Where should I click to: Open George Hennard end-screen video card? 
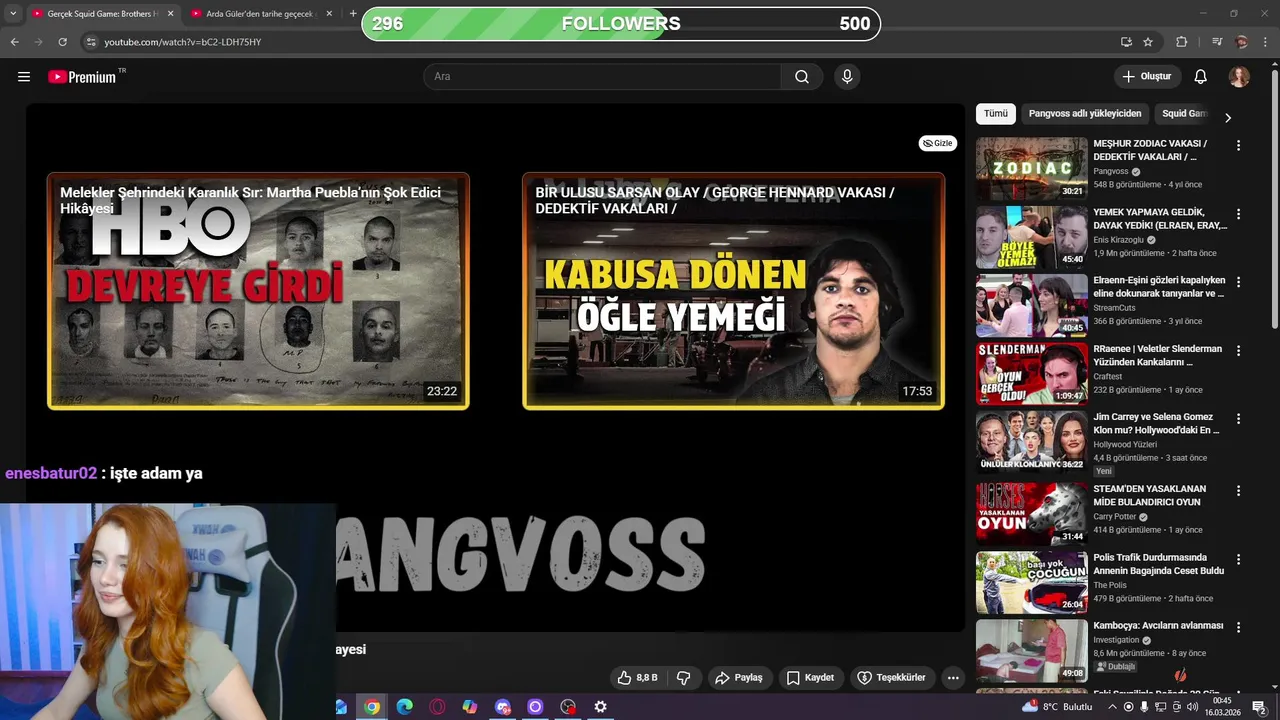(x=733, y=291)
